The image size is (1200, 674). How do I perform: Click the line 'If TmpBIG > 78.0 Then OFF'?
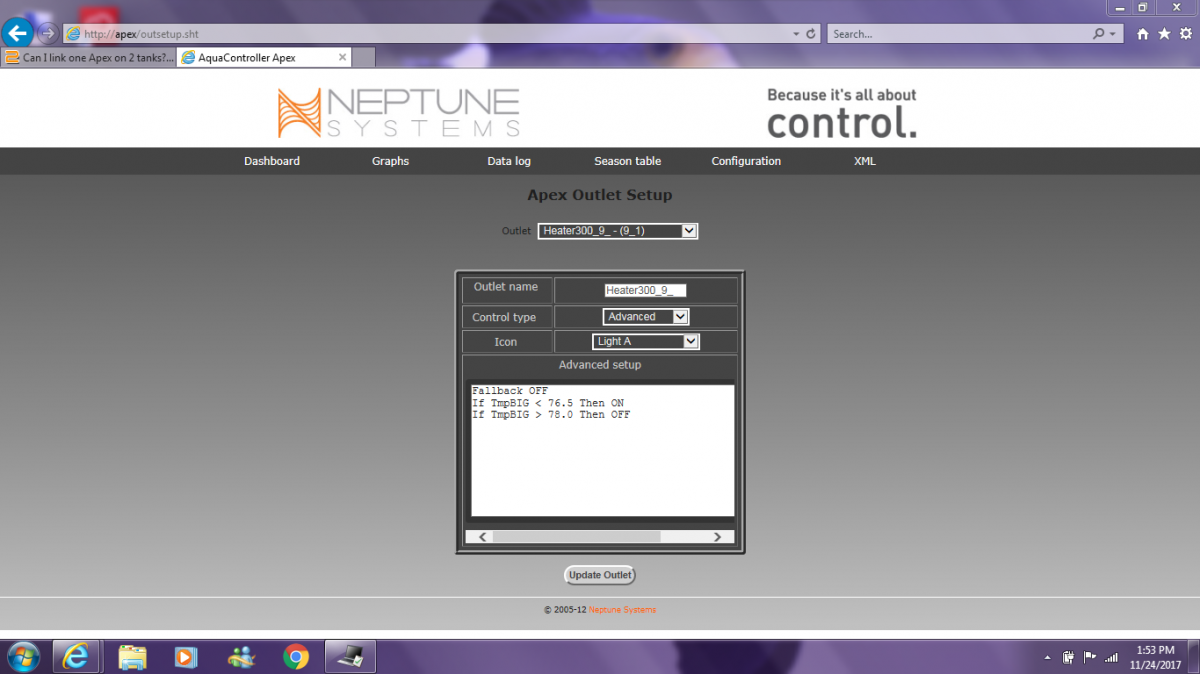coord(551,415)
